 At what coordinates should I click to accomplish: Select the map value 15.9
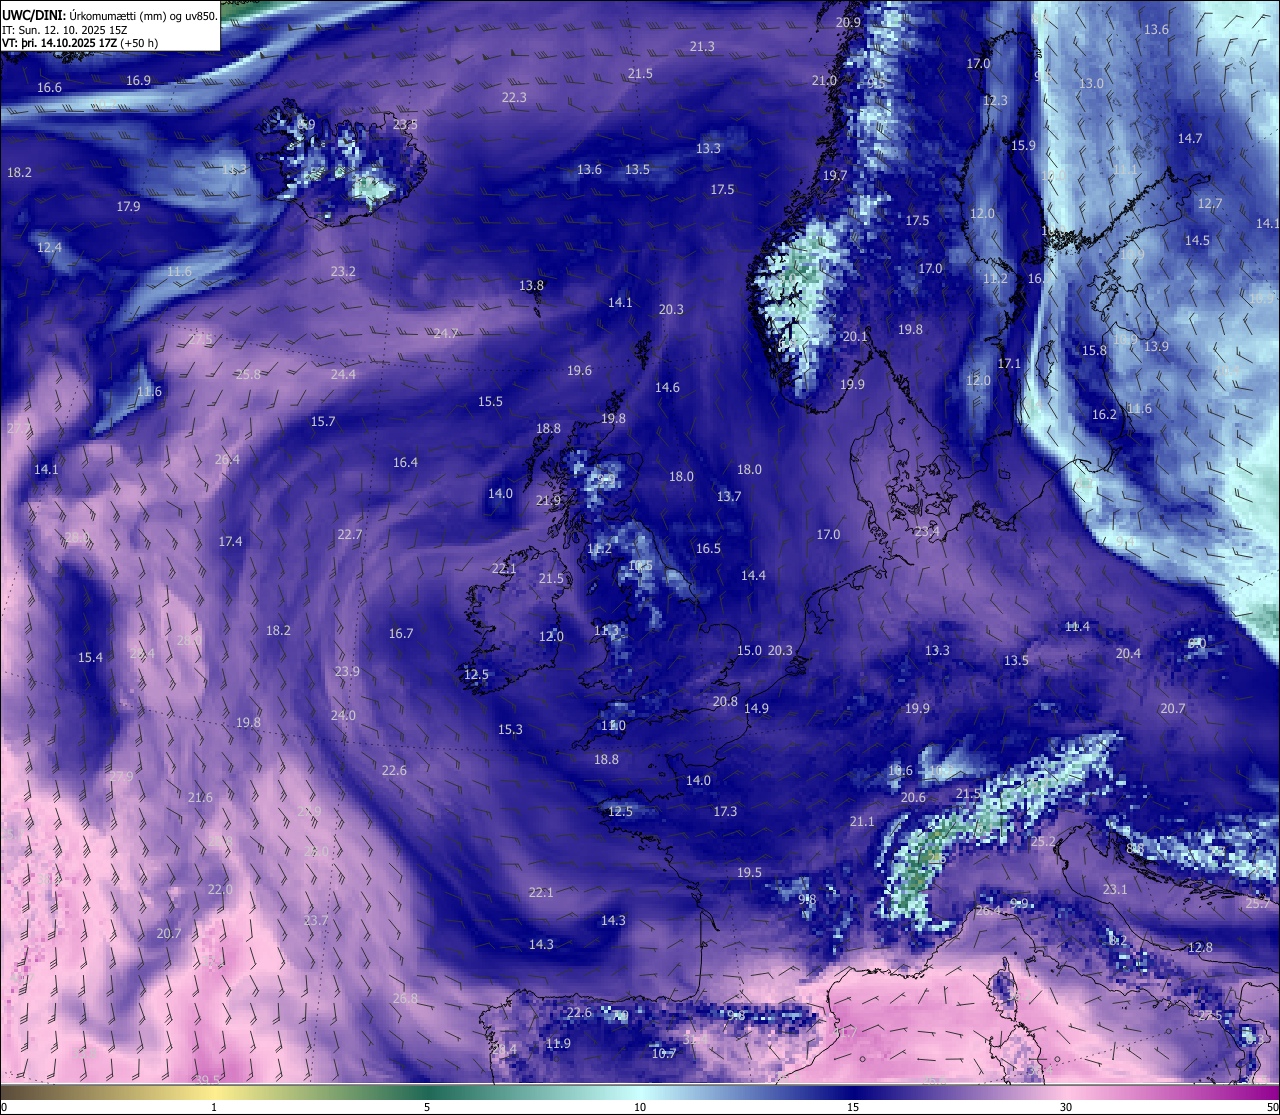click(x=1023, y=146)
